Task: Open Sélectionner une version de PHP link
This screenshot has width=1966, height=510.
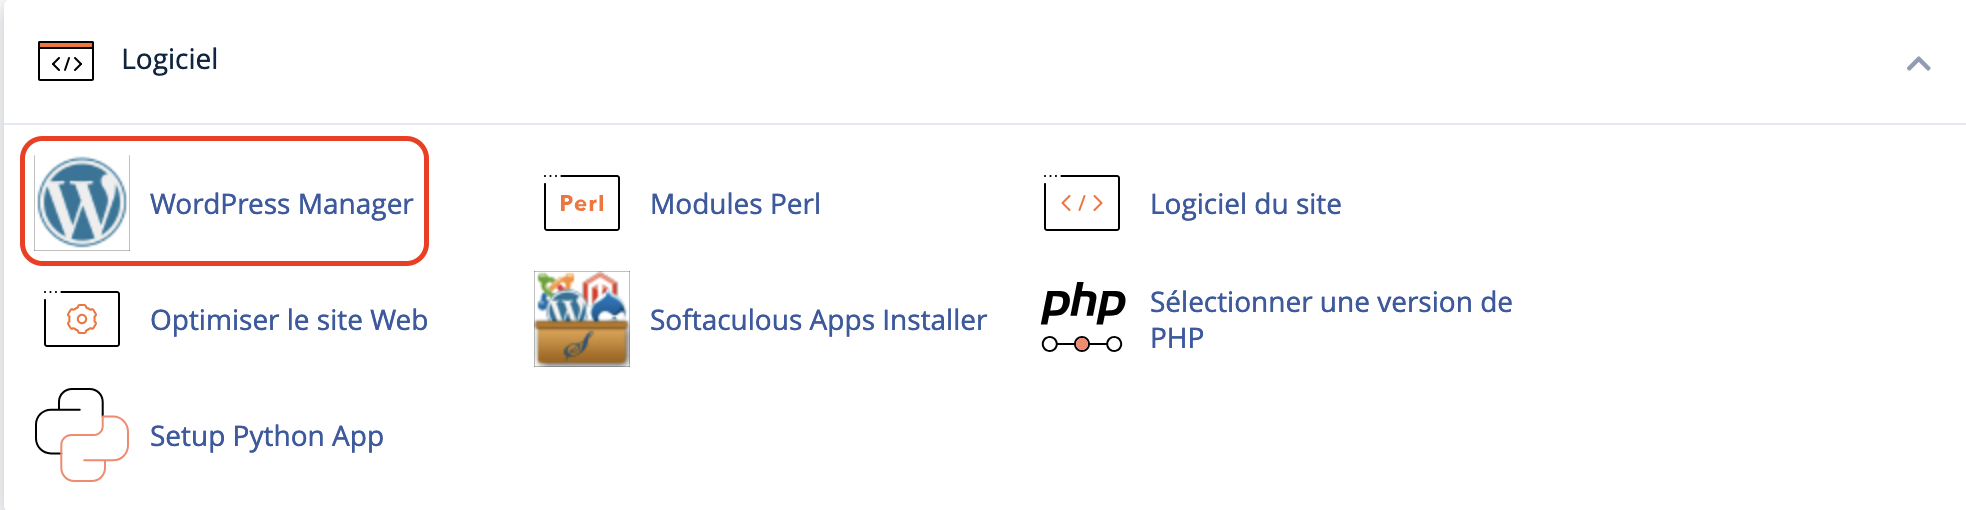Action: tap(1330, 320)
